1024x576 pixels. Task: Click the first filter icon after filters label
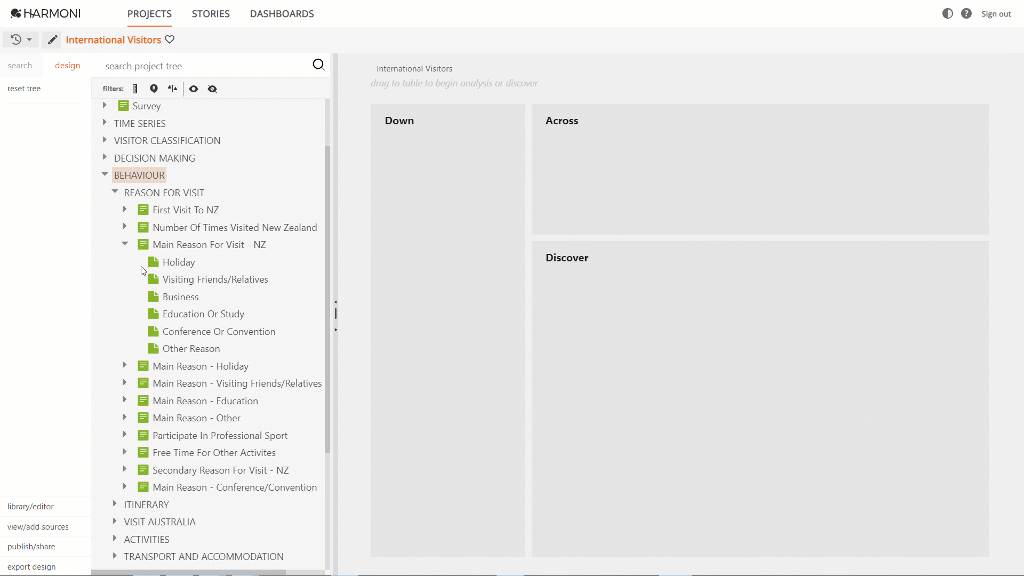[135, 89]
